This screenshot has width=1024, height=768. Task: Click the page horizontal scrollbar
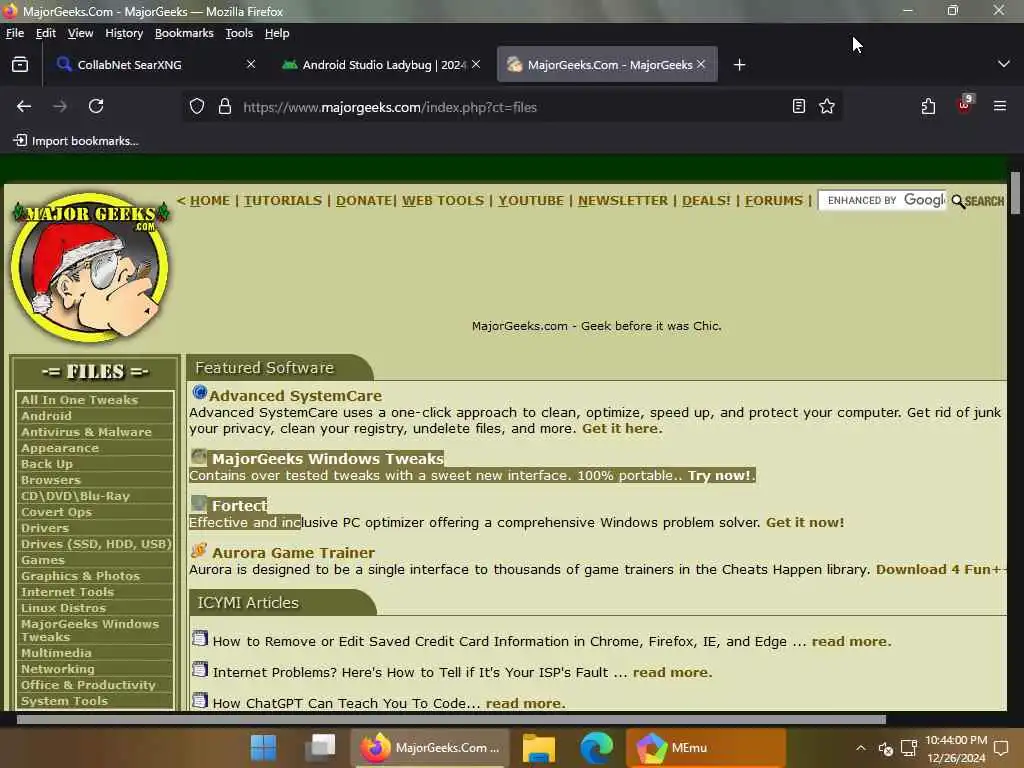[x=451, y=719]
